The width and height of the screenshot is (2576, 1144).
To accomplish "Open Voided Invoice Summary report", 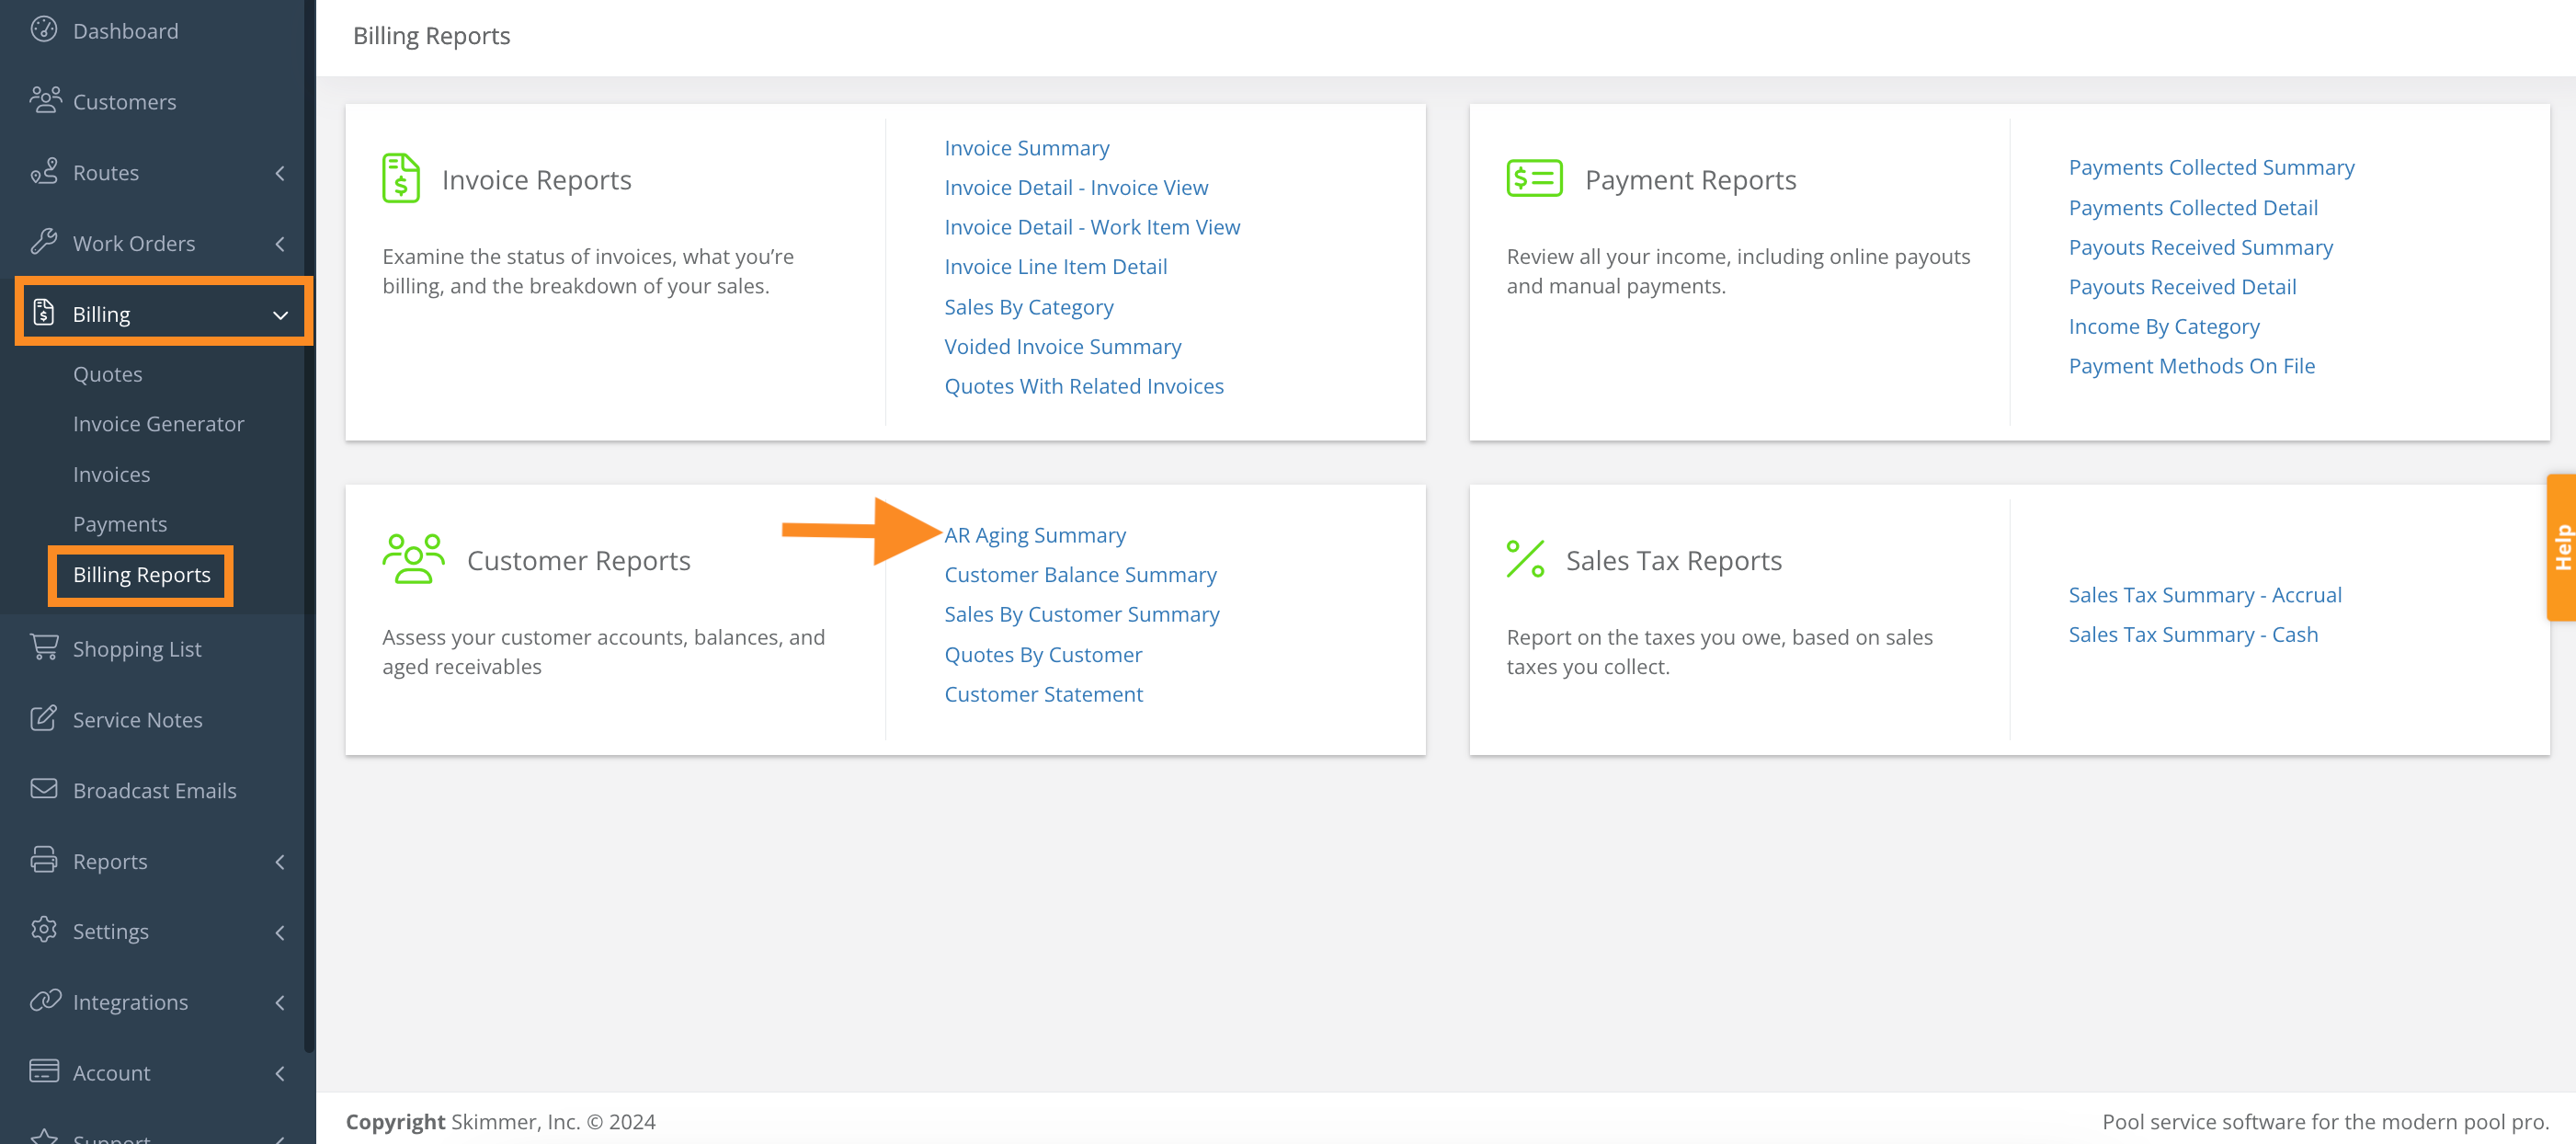I will click(x=1063, y=346).
